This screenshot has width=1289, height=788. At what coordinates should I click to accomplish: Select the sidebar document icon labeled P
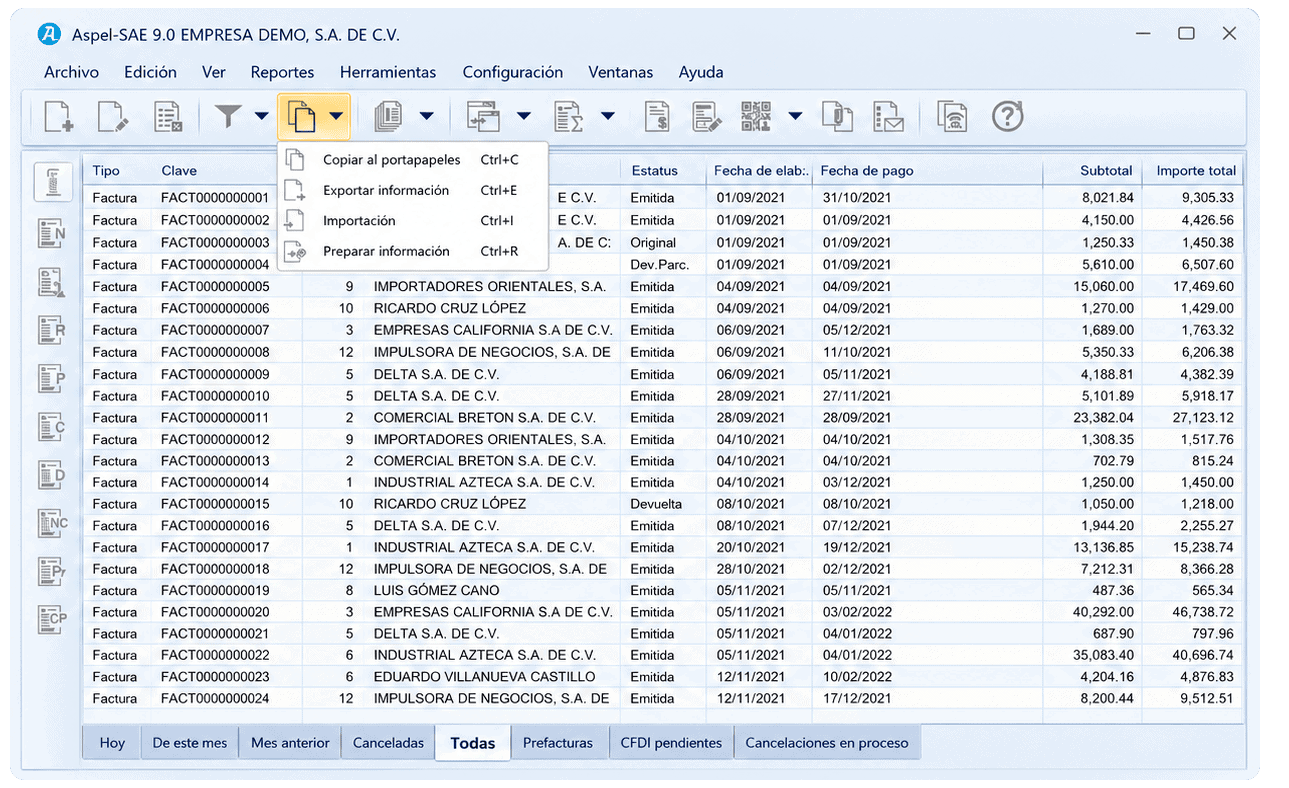(52, 378)
